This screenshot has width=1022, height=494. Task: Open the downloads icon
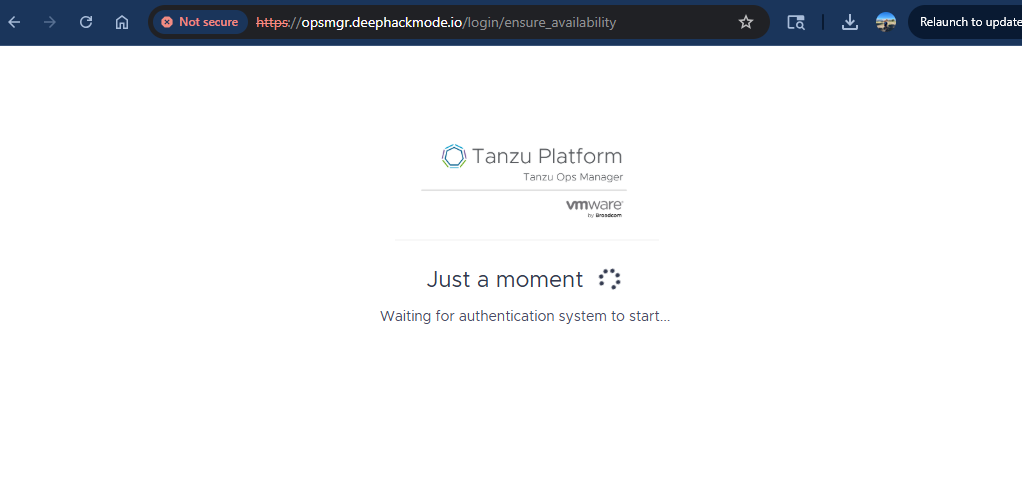point(849,22)
